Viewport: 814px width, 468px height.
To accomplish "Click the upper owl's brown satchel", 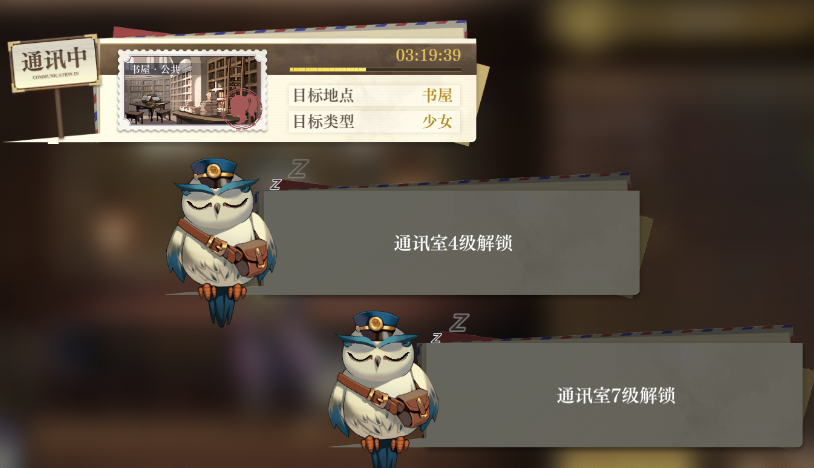I will (252, 258).
